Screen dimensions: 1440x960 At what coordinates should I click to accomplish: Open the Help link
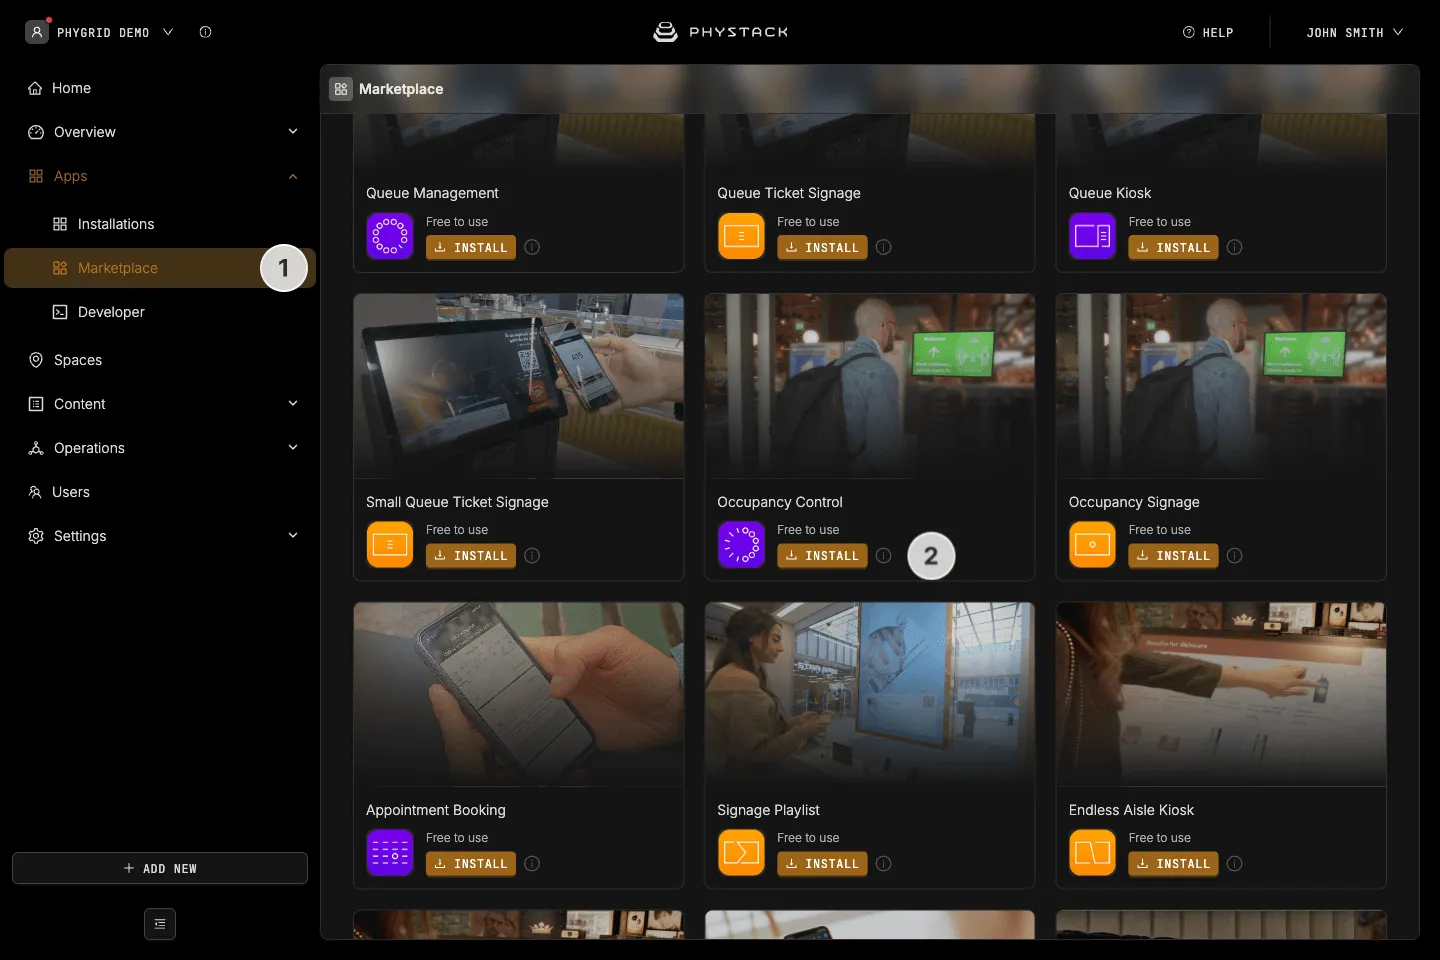(1208, 32)
